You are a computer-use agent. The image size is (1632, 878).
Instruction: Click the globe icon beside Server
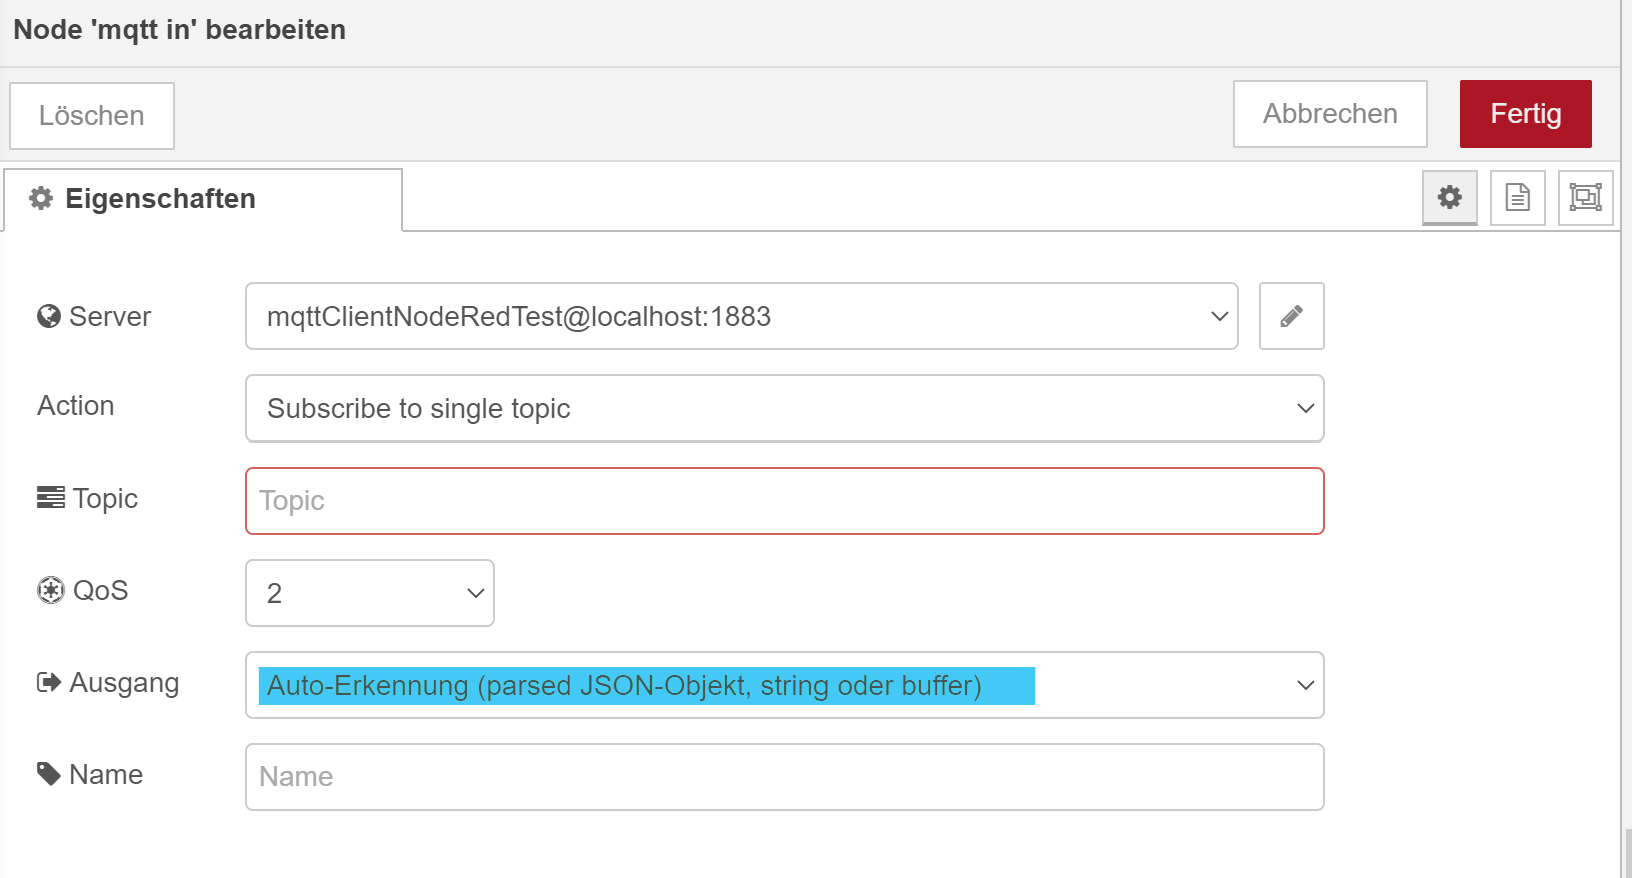[48, 316]
